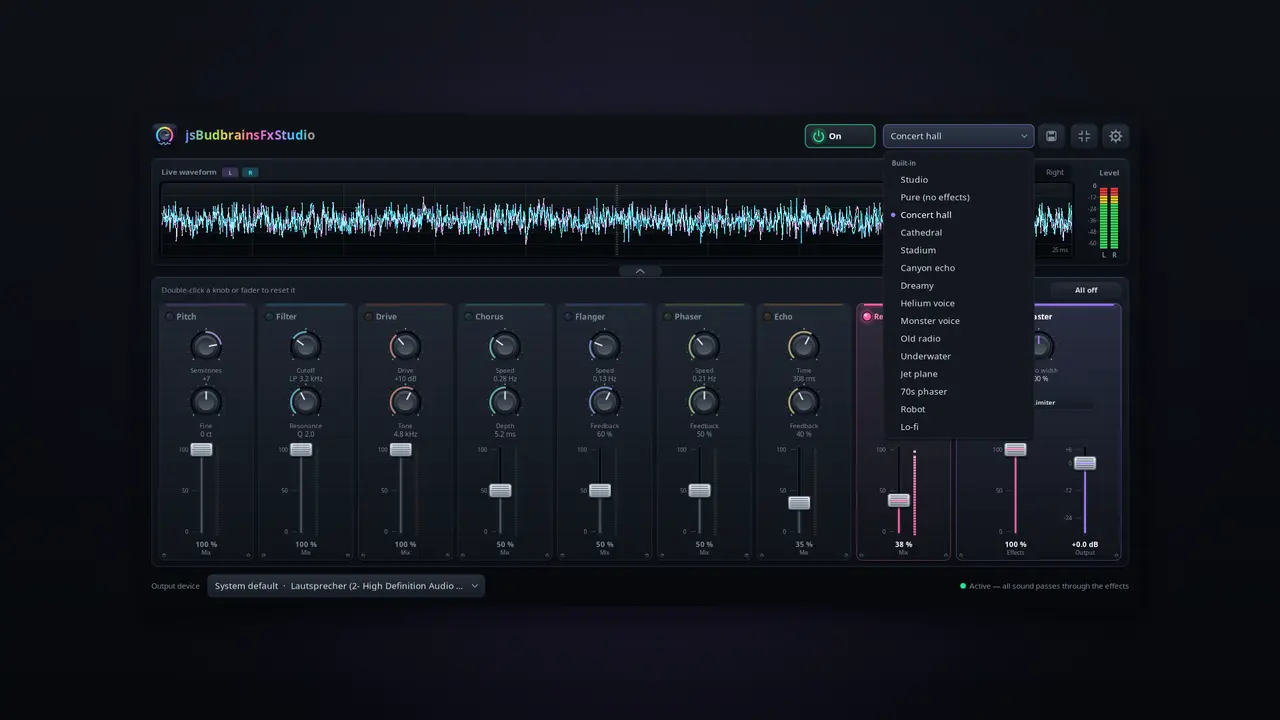
Task: Enable the Drive effect LED
Action: [x=368, y=317]
